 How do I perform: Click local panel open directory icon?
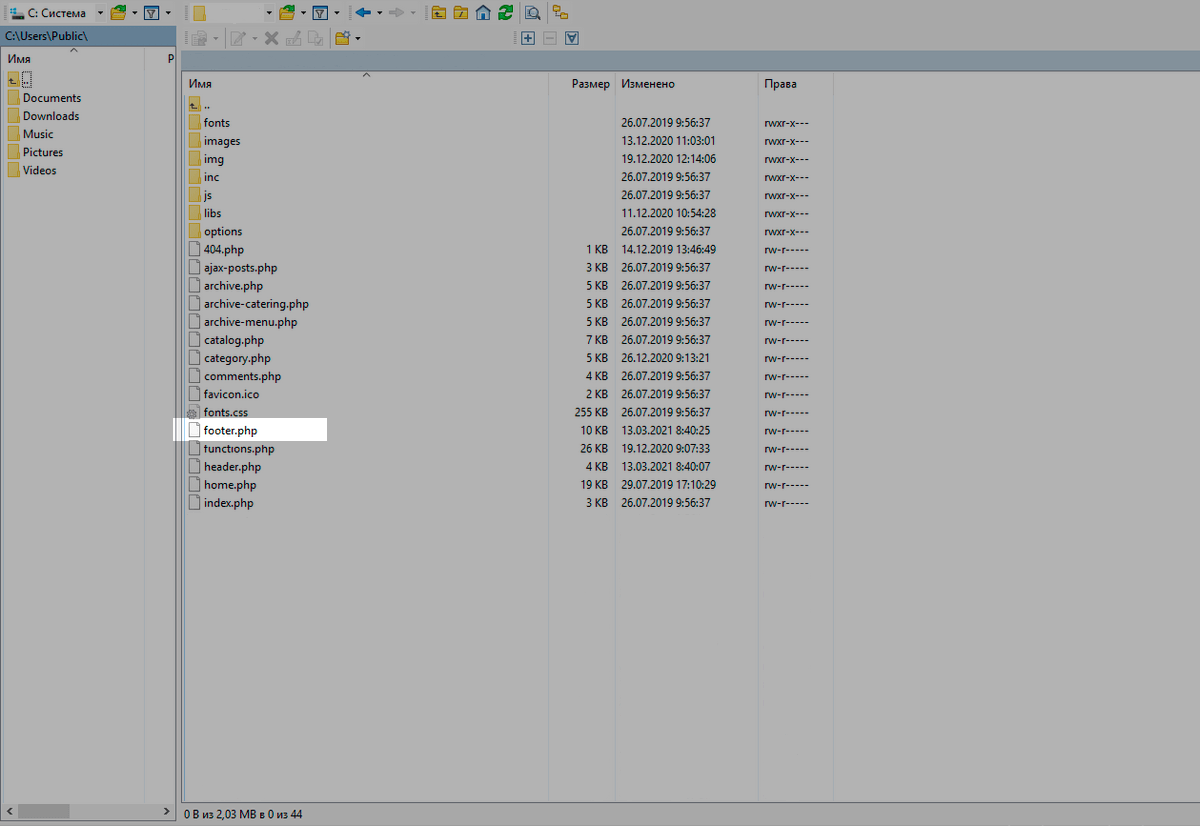[119, 13]
